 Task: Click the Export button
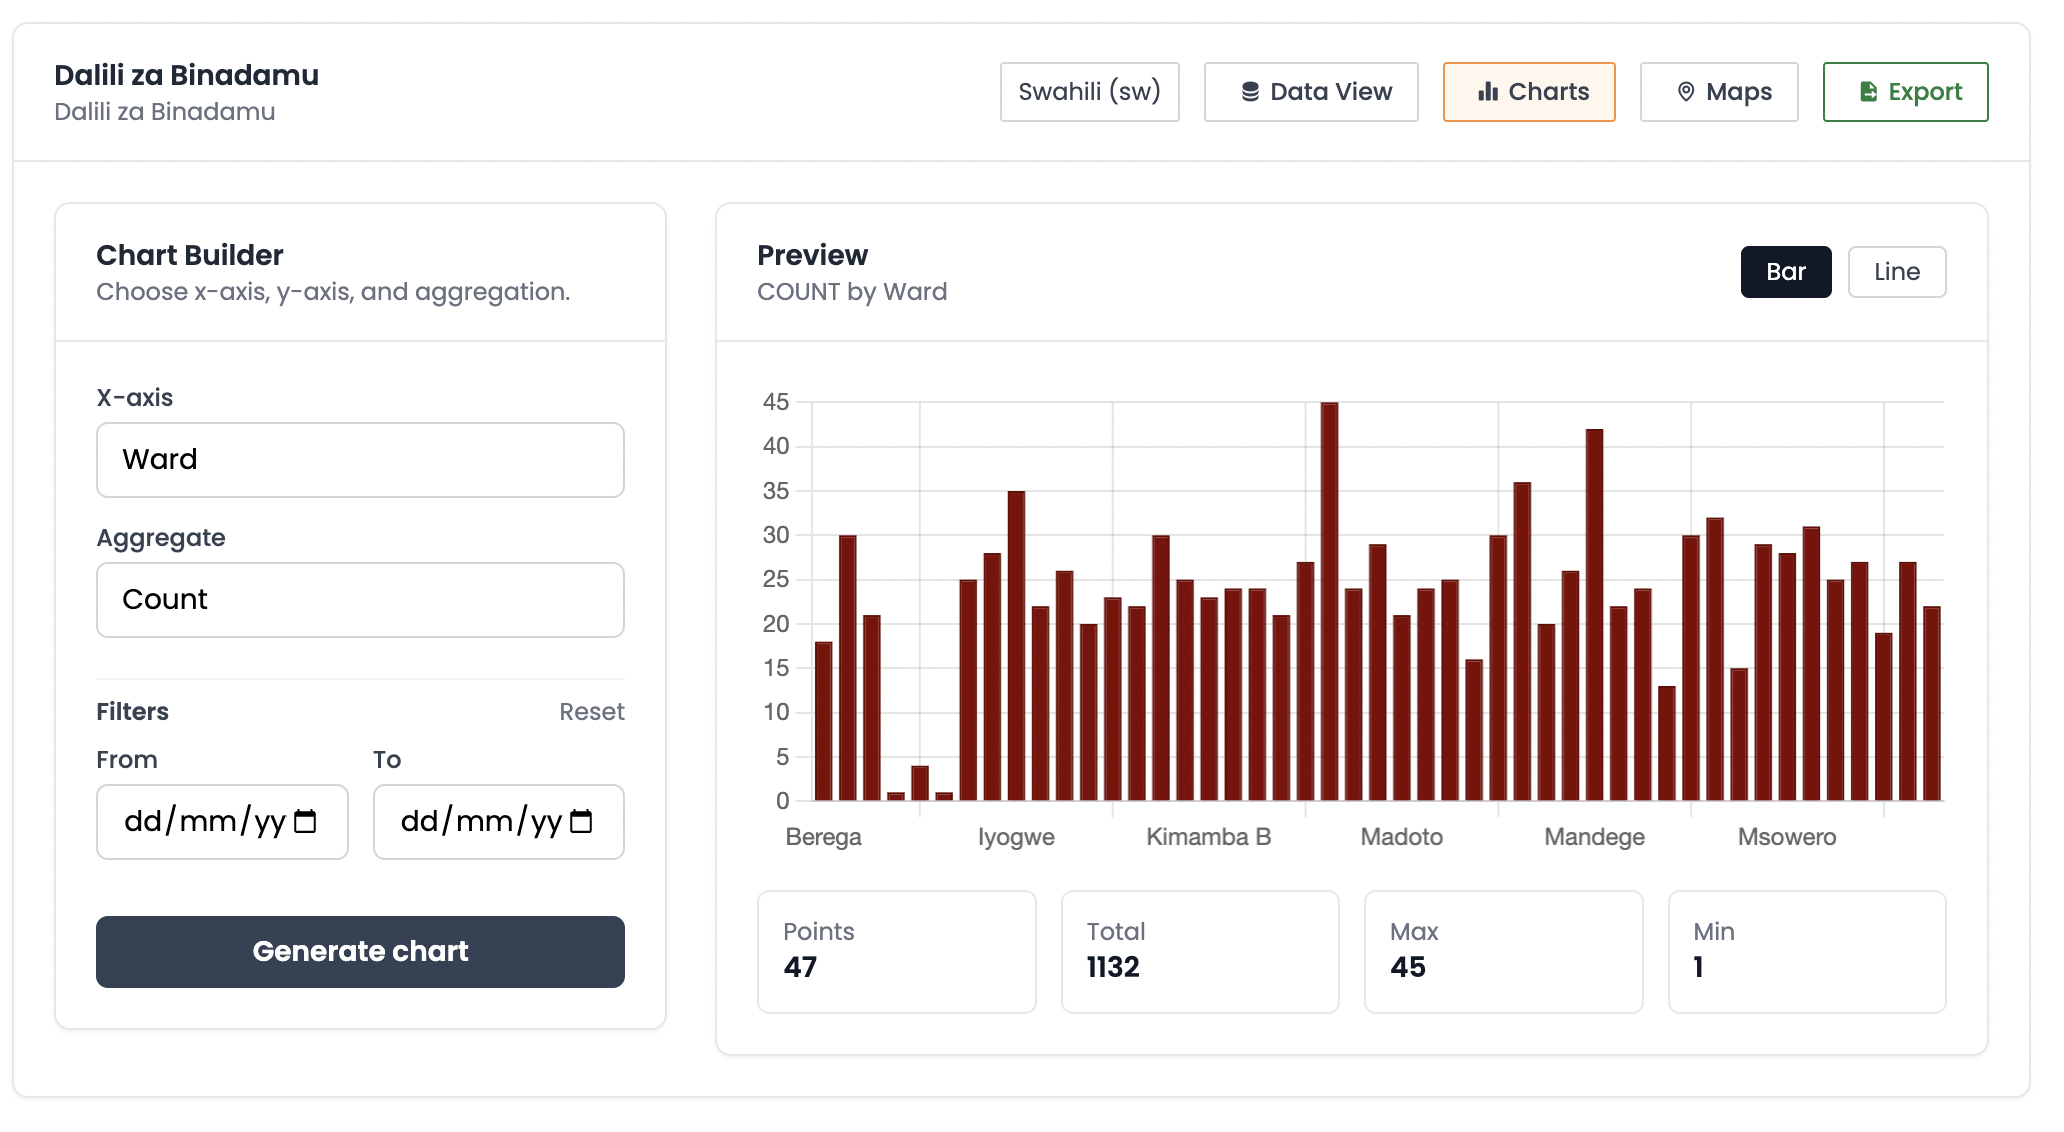(1905, 91)
